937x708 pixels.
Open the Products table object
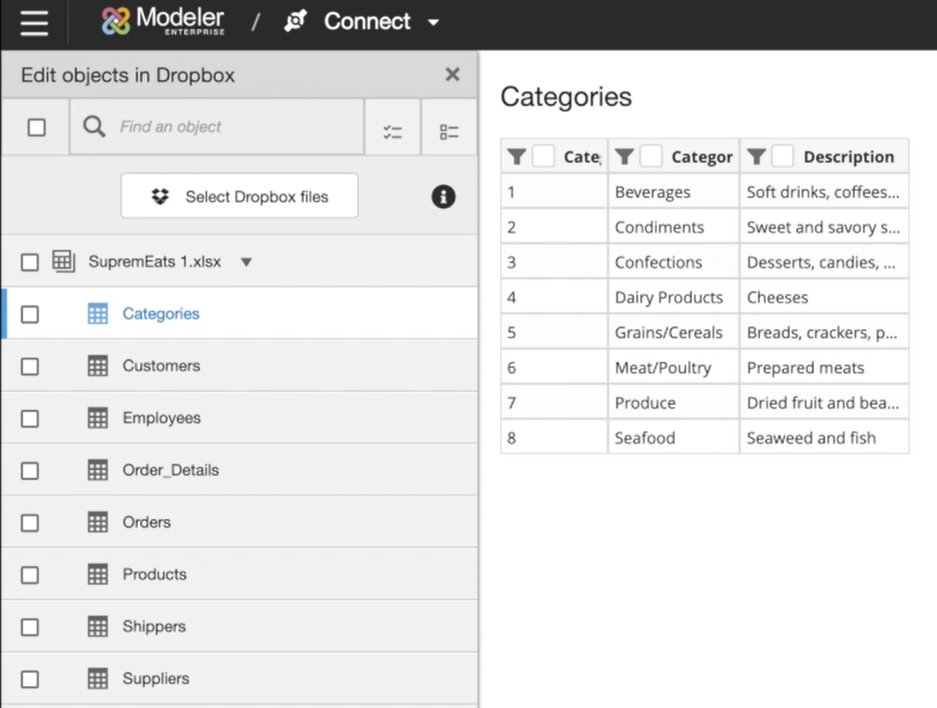point(154,574)
